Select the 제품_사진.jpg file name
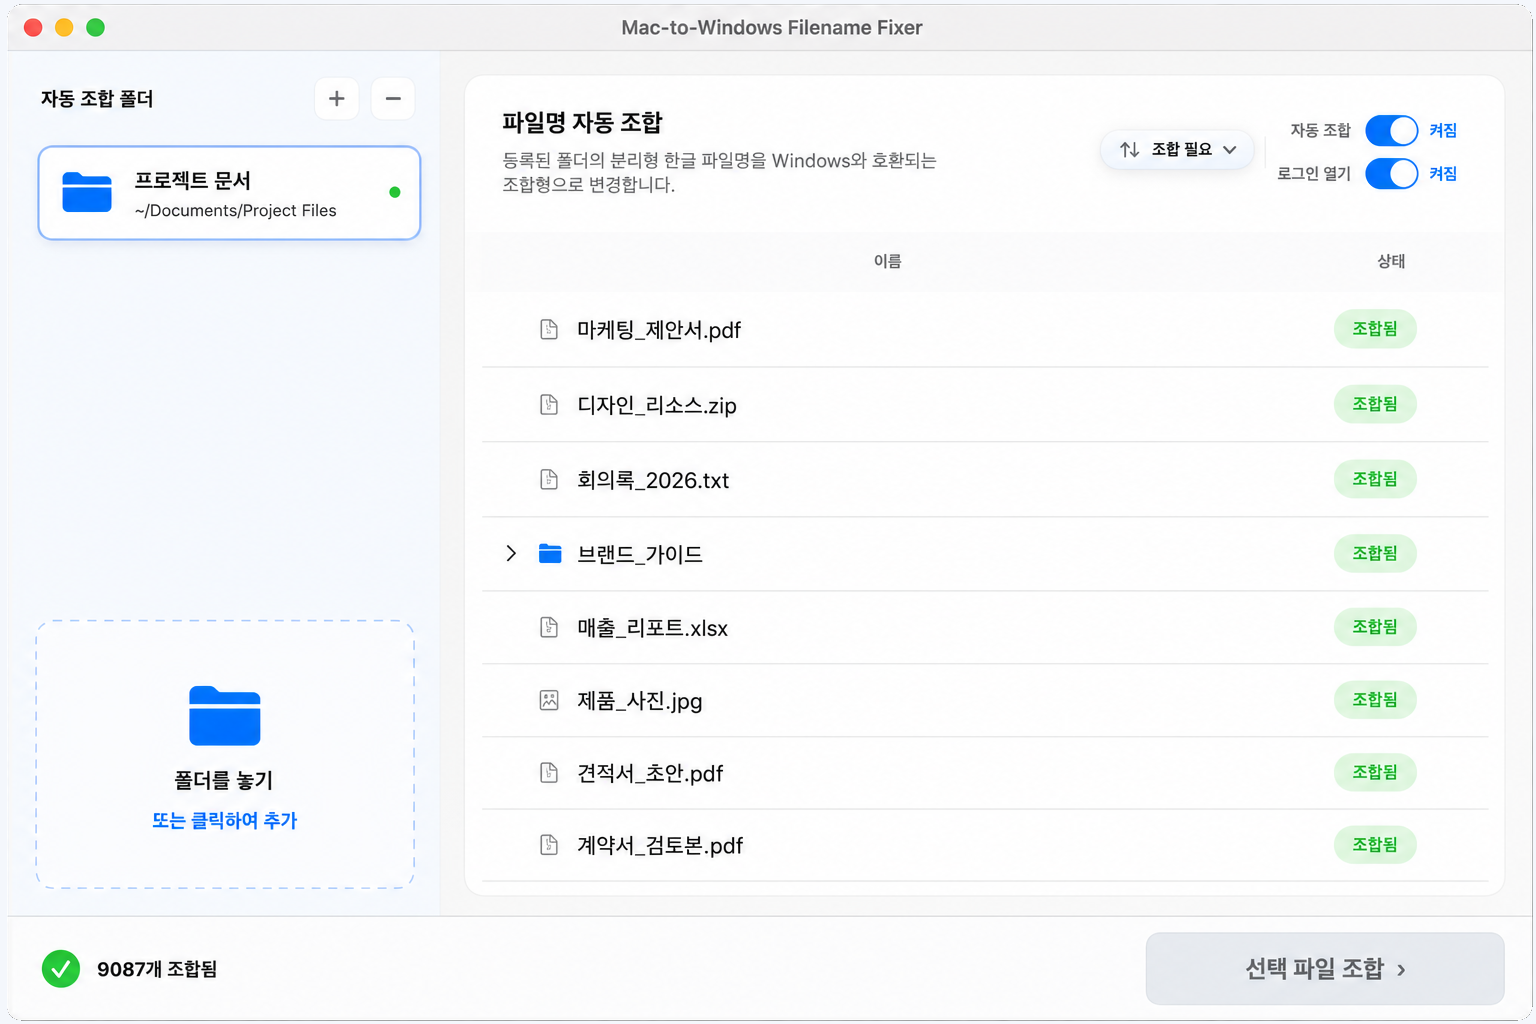This screenshot has height=1024, width=1536. coord(640,701)
